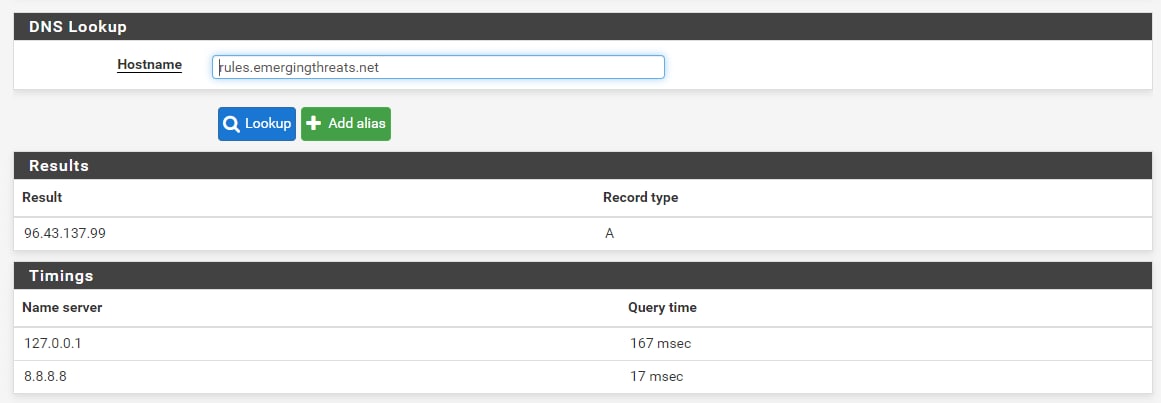Click the Record type column header
Viewport: 1161px width, 403px height.
click(640, 198)
